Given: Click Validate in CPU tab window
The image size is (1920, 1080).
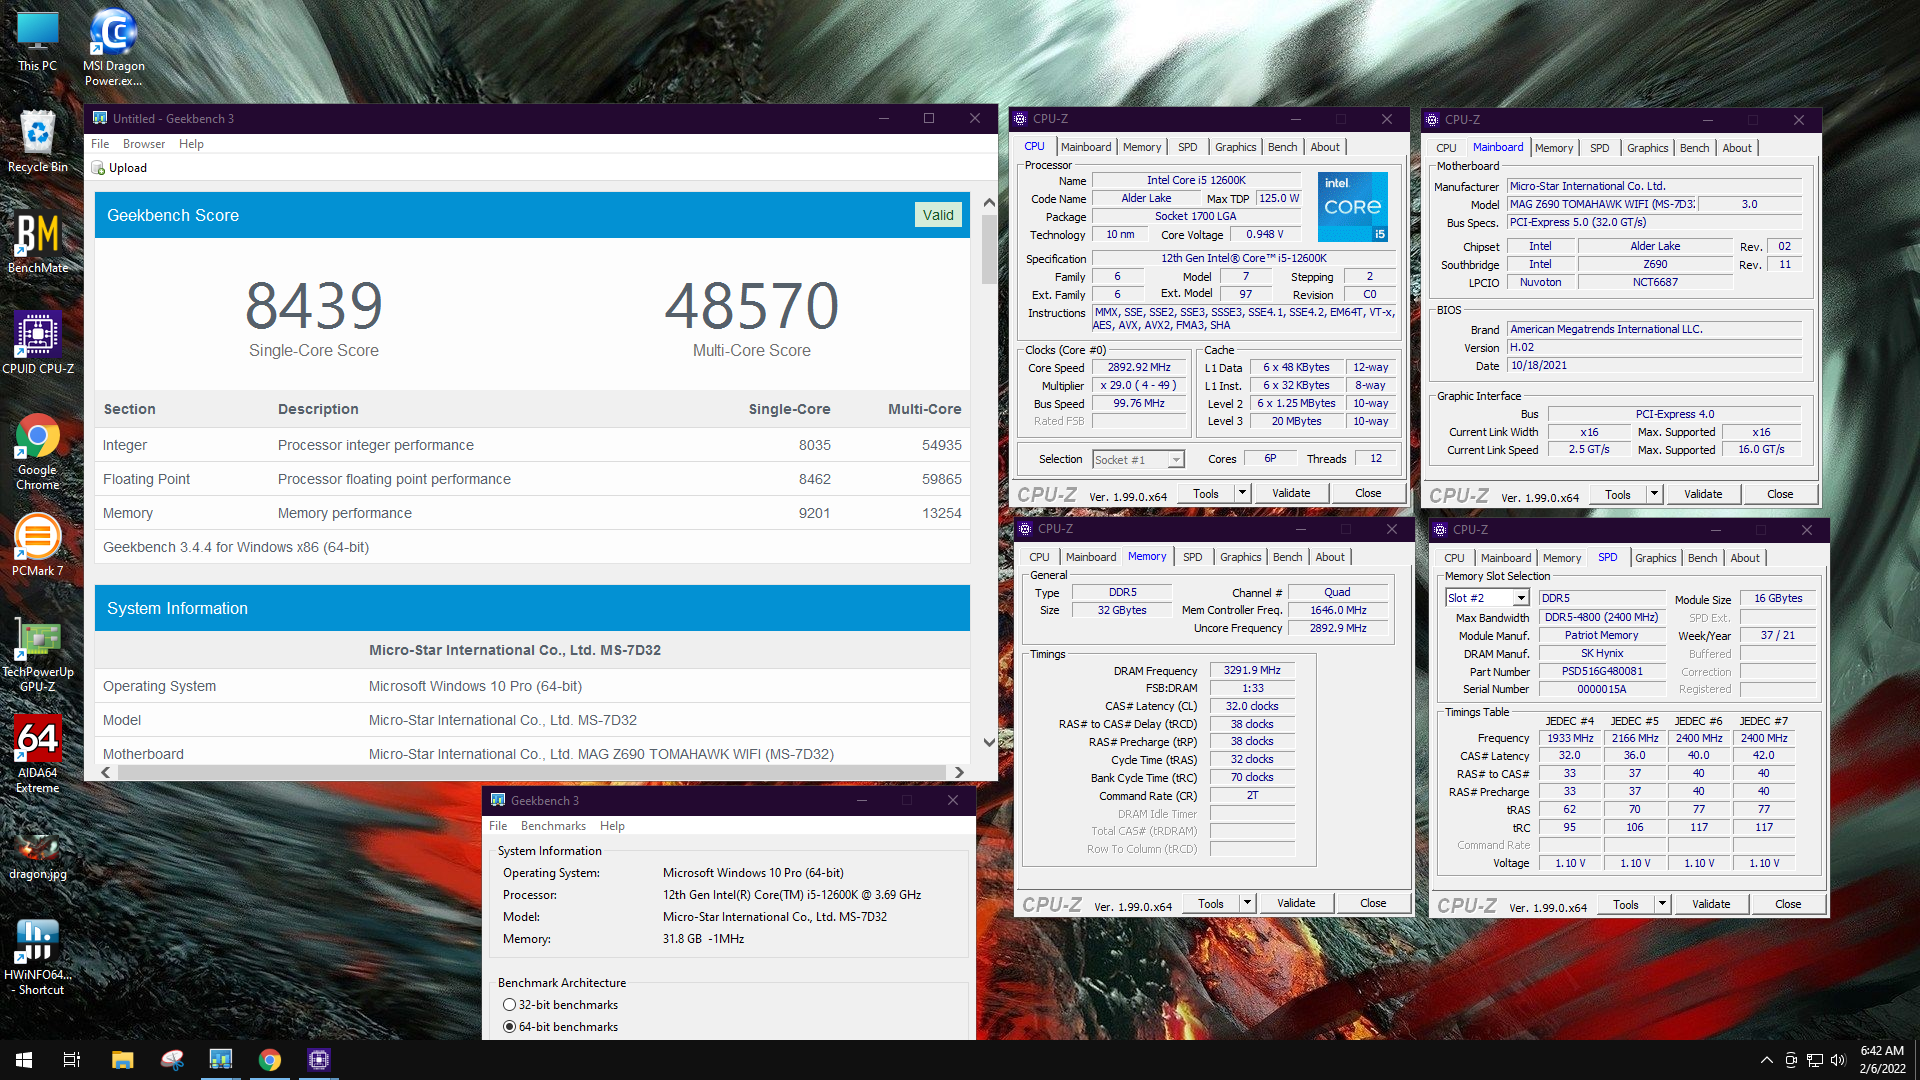Looking at the screenshot, I should [x=1291, y=493].
